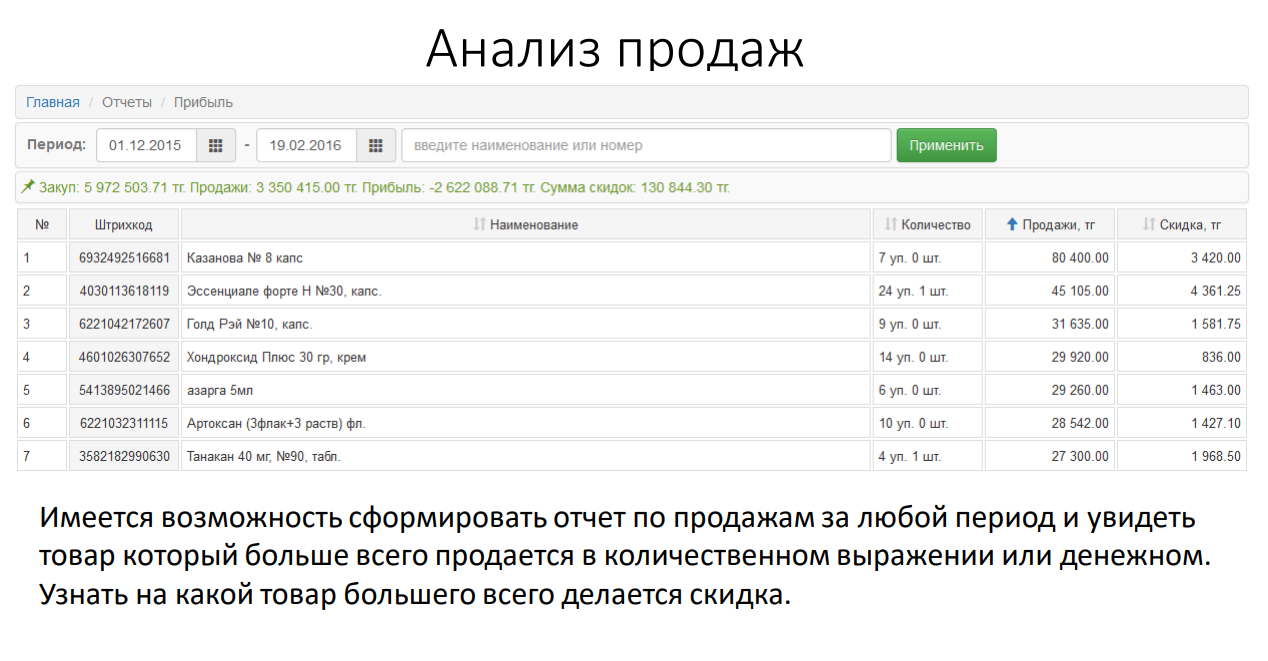The image size is (1268, 661).
Task: Focus the name or number search field
Action: click(645, 146)
